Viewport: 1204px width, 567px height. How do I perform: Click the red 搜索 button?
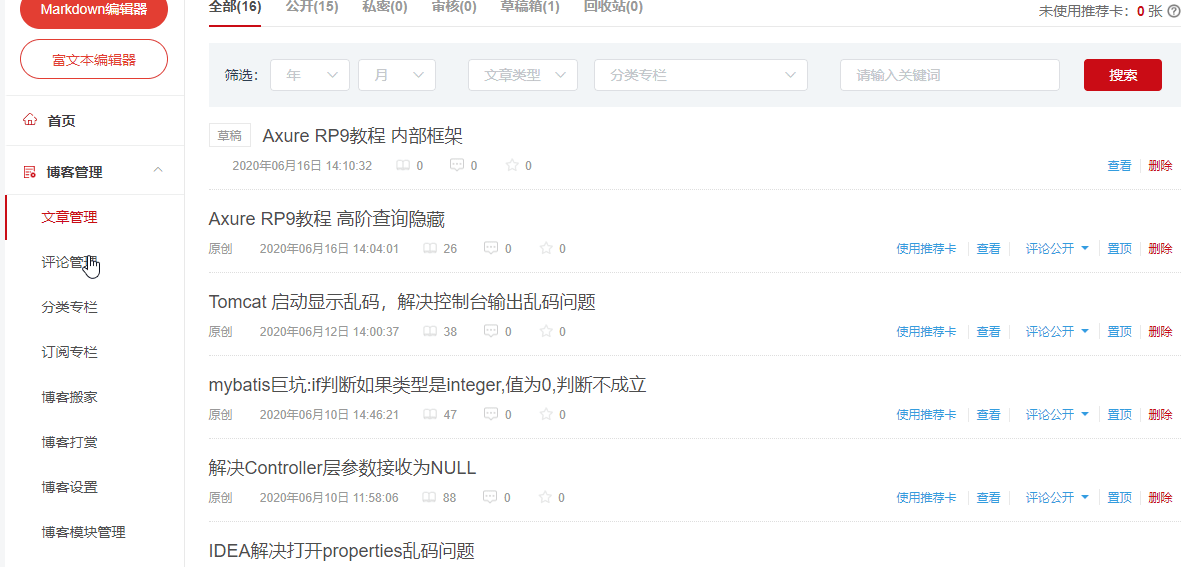pyautogui.click(x=1123, y=75)
